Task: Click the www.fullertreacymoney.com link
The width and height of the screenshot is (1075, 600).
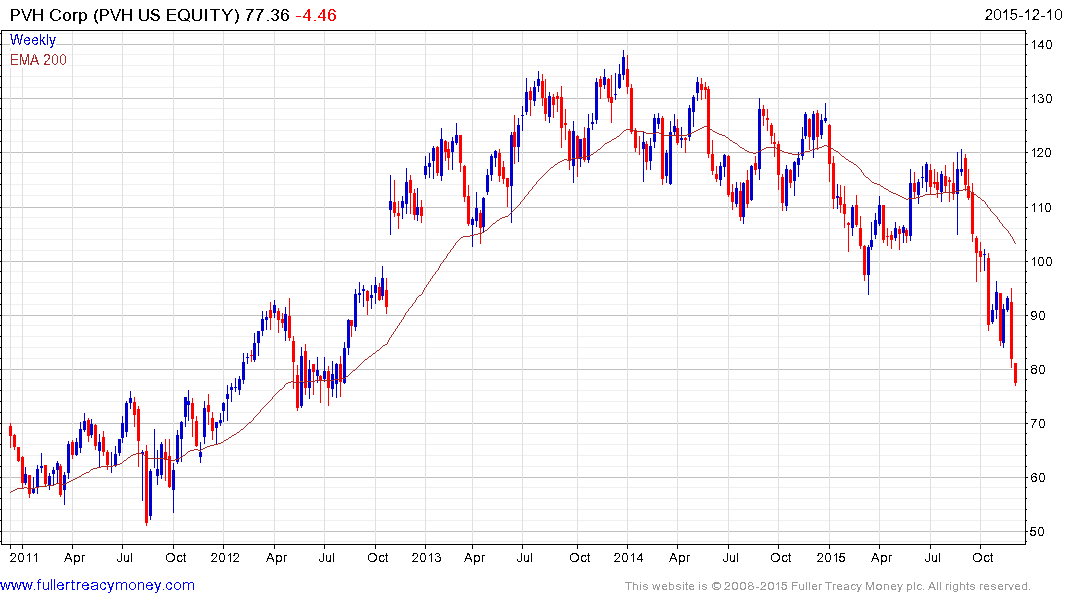Action: [x=97, y=585]
